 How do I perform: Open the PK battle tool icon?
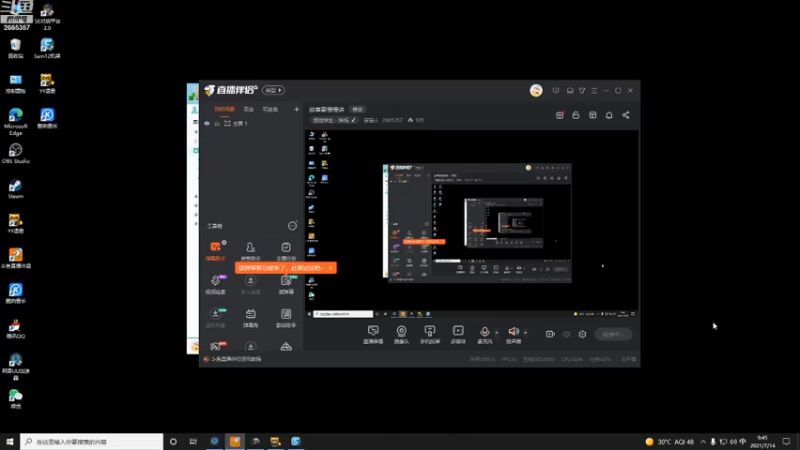pyautogui.click(x=215, y=346)
